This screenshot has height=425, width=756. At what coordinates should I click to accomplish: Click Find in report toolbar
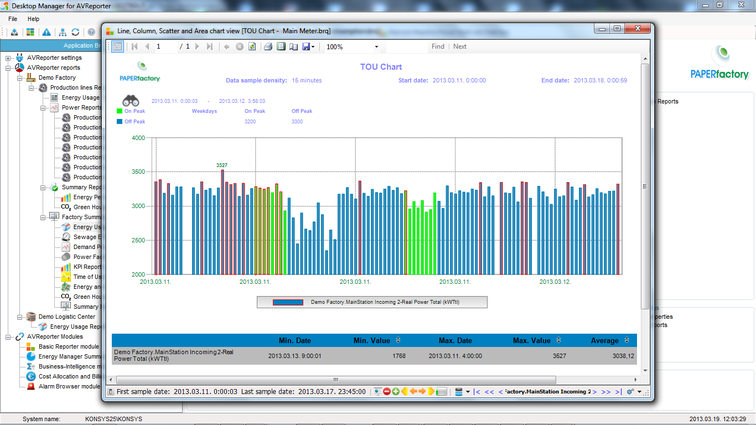tap(438, 47)
